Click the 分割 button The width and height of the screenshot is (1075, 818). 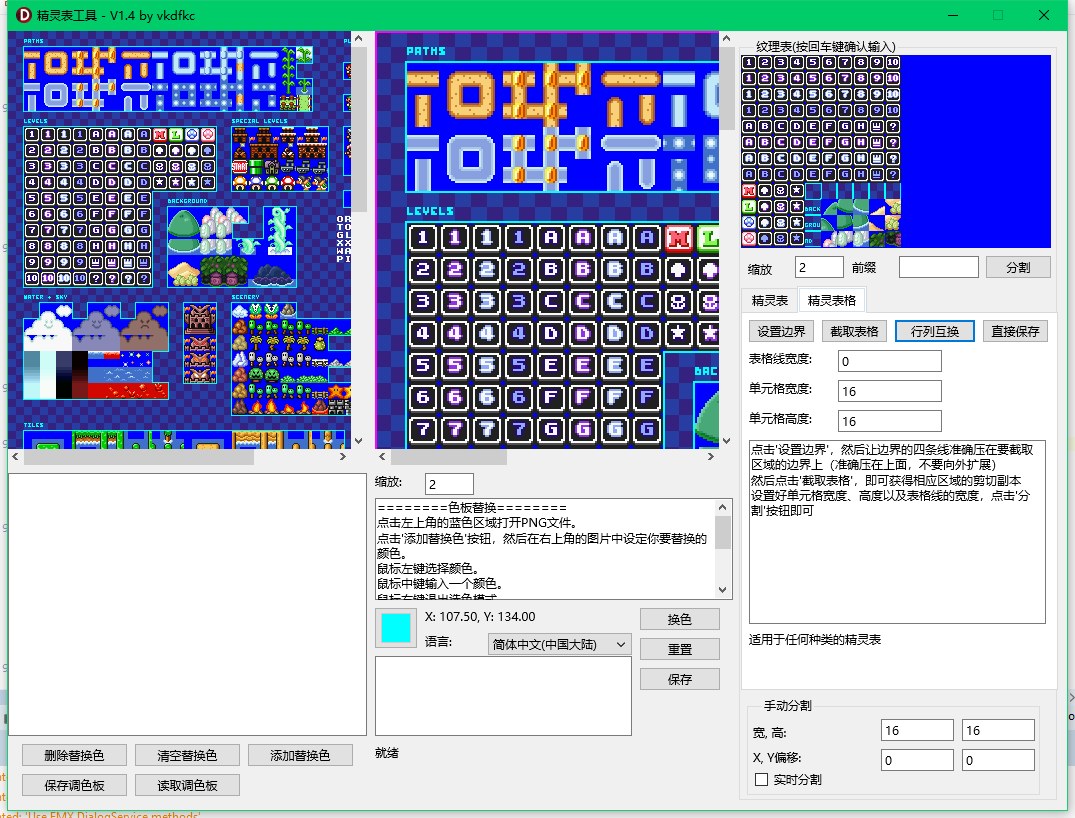click(x=1018, y=267)
